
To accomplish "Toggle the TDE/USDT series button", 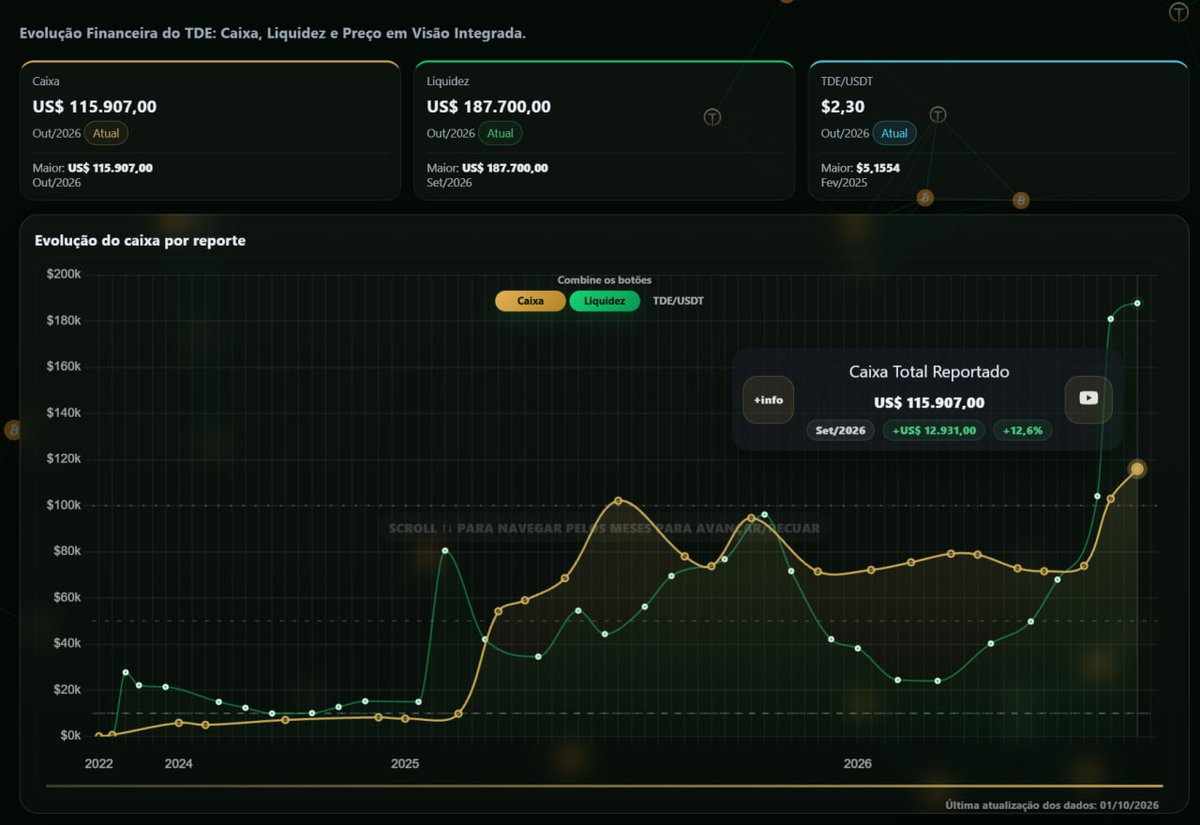I will coord(678,300).
